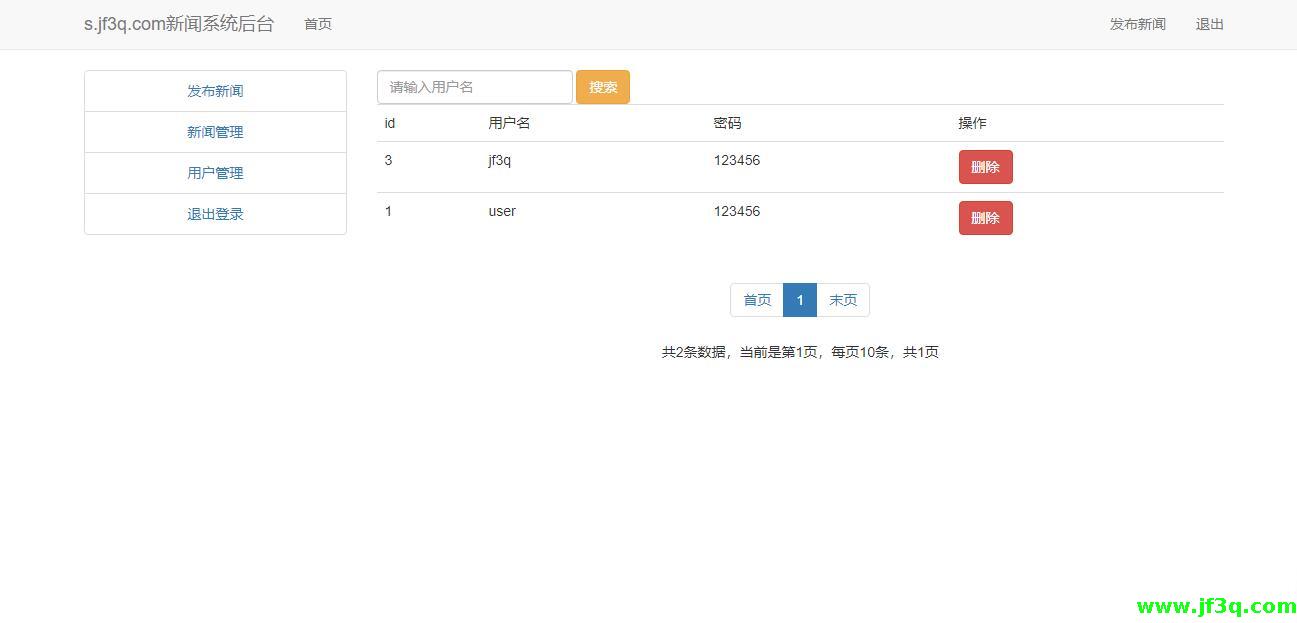Click the username search input field
This screenshot has height=623, width=1297.
474,87
